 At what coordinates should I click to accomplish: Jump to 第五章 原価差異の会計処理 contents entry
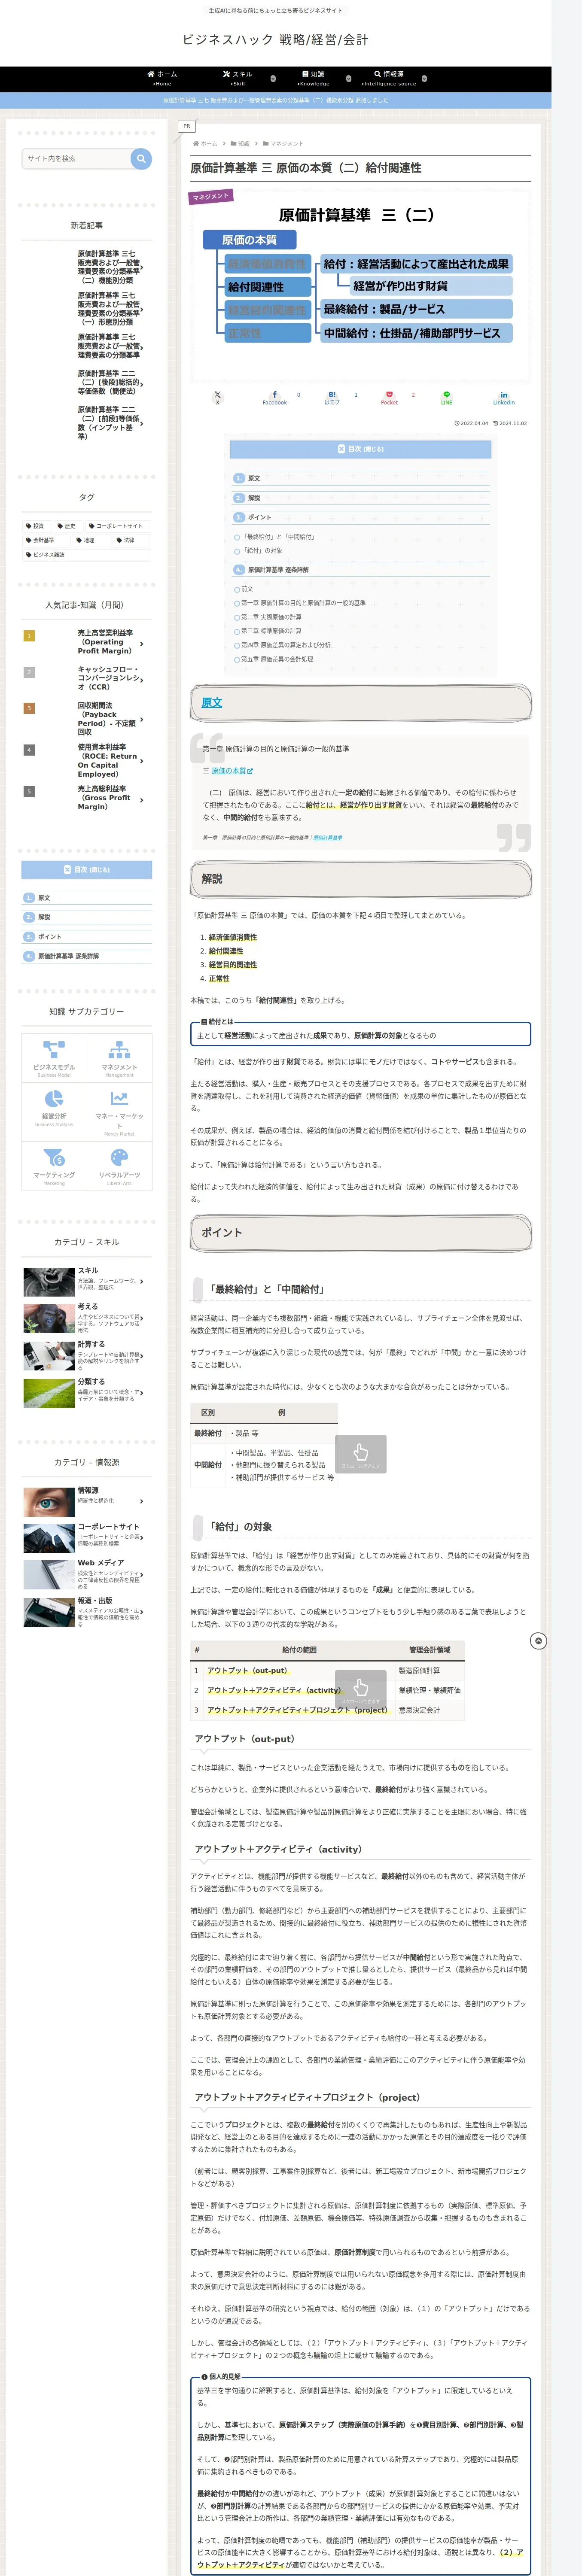276,659
